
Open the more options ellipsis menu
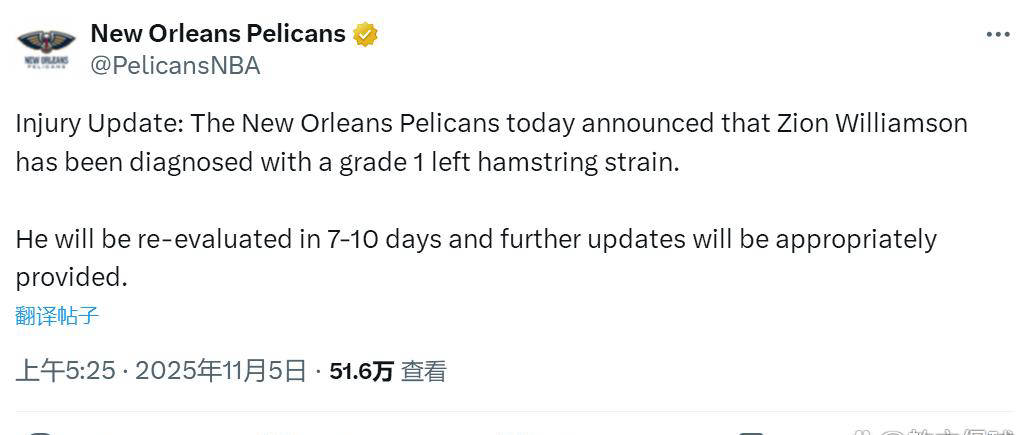click(x=997, y=34)
